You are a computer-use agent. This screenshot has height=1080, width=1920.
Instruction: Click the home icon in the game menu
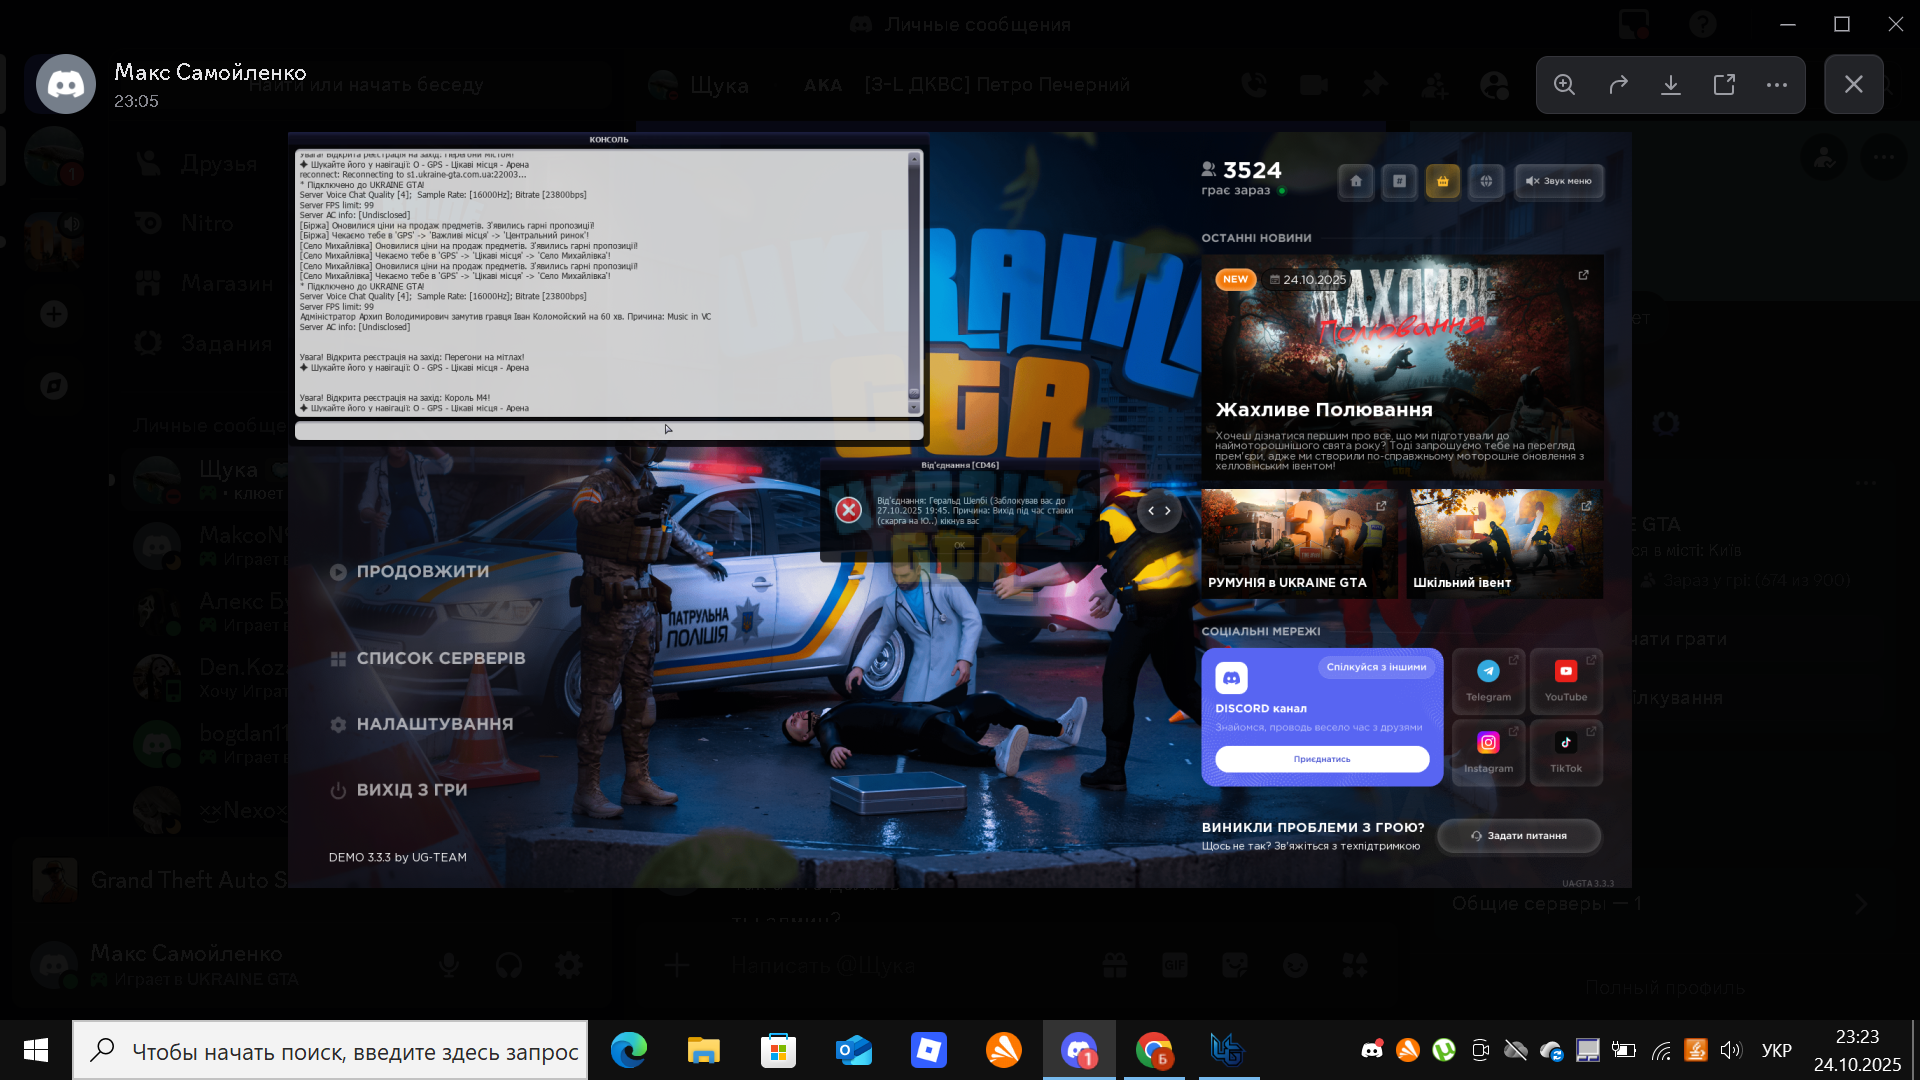[x=1356, y=181]
